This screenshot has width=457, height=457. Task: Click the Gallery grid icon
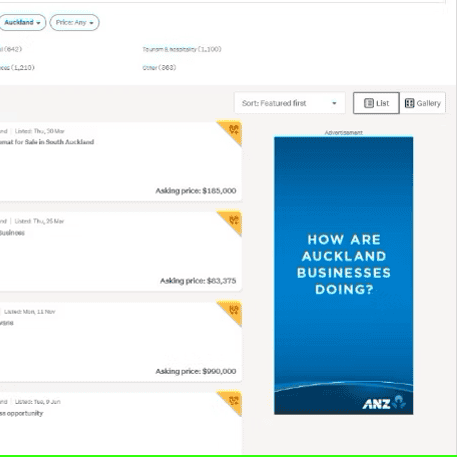(x=409, y=103)
